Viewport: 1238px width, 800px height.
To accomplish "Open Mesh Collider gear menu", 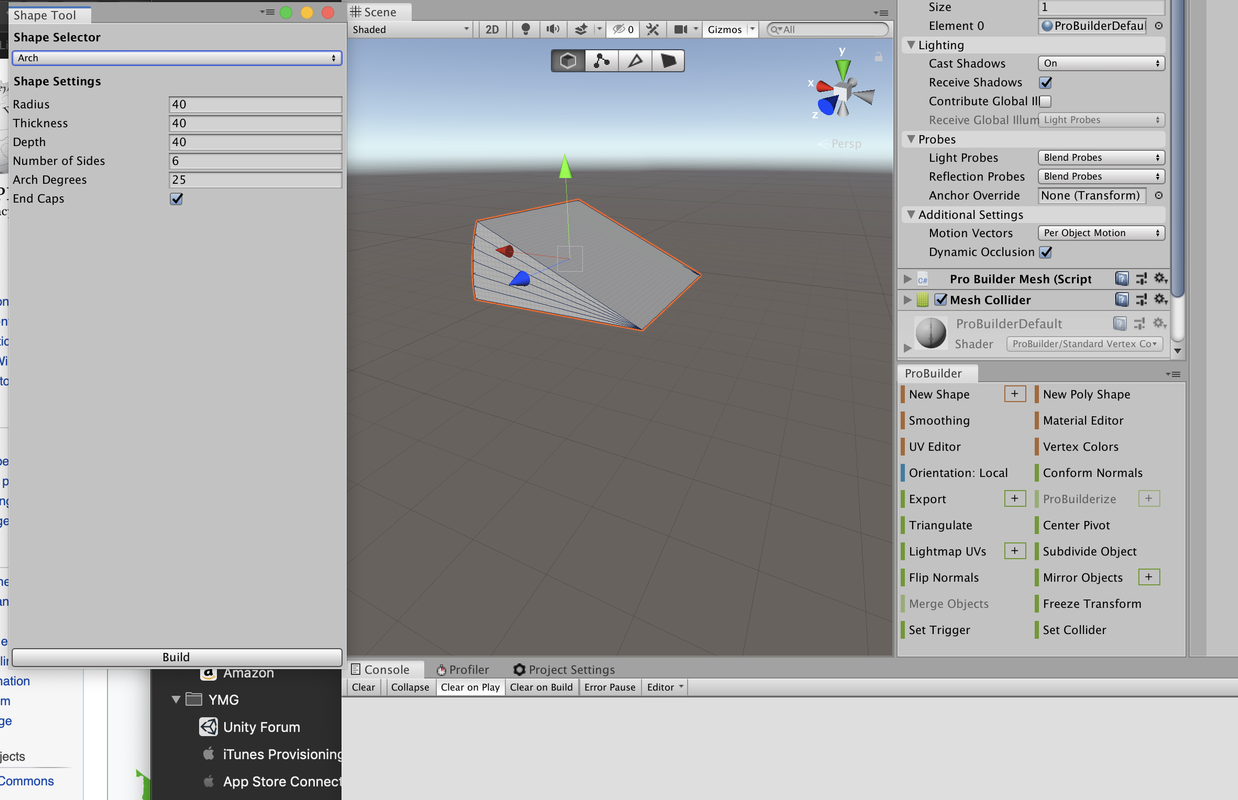I will (1160, 299).
